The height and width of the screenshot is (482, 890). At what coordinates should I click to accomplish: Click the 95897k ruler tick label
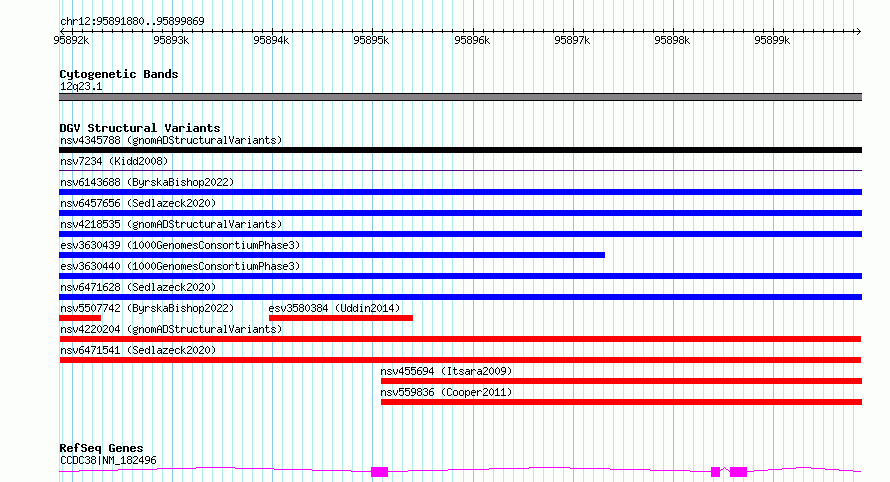point(572,40)
